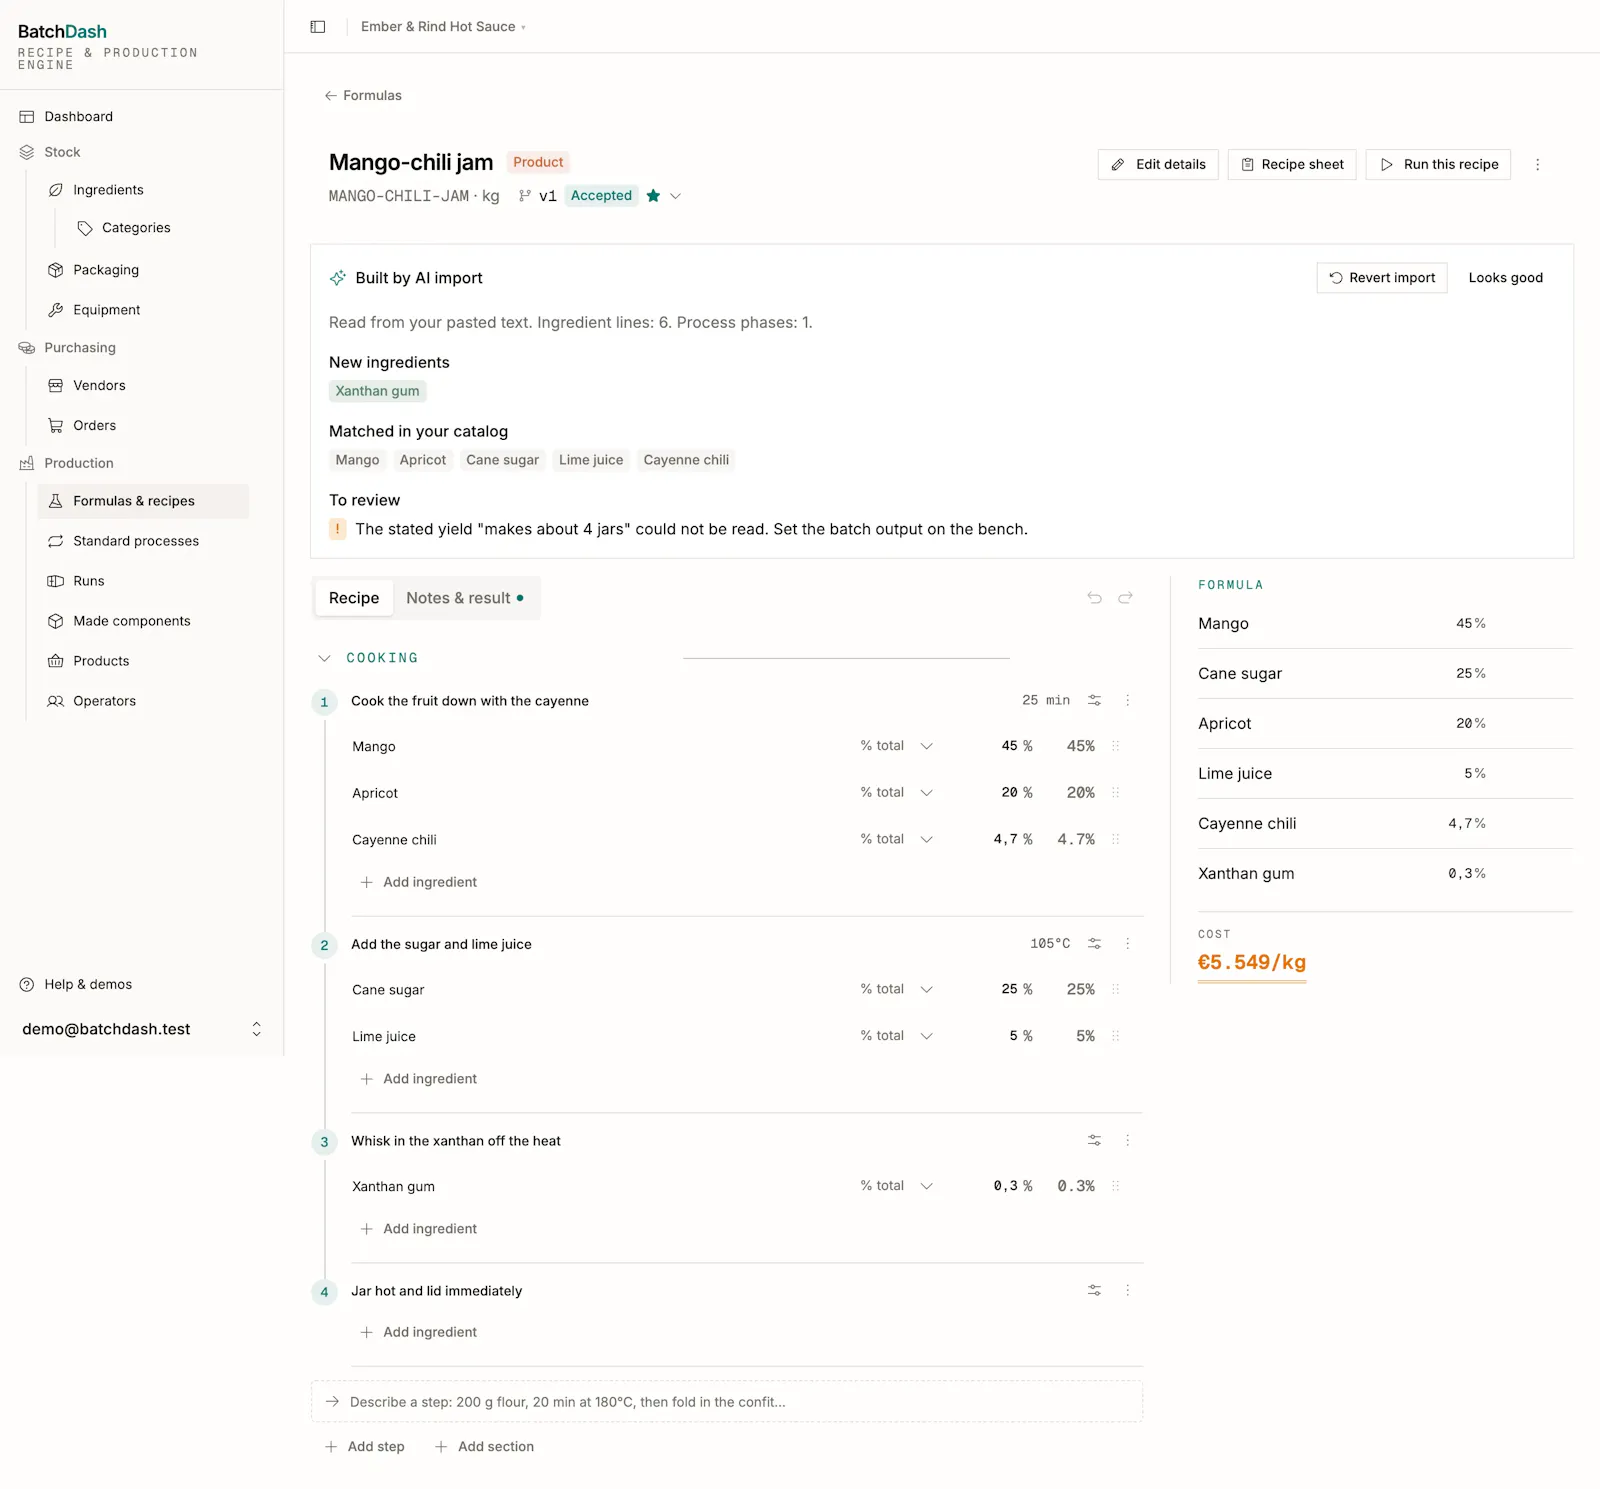The height and width of the screenshot is (1489, 1600).
Task: Click the Purchasing section icon
Action: (27, 348)
